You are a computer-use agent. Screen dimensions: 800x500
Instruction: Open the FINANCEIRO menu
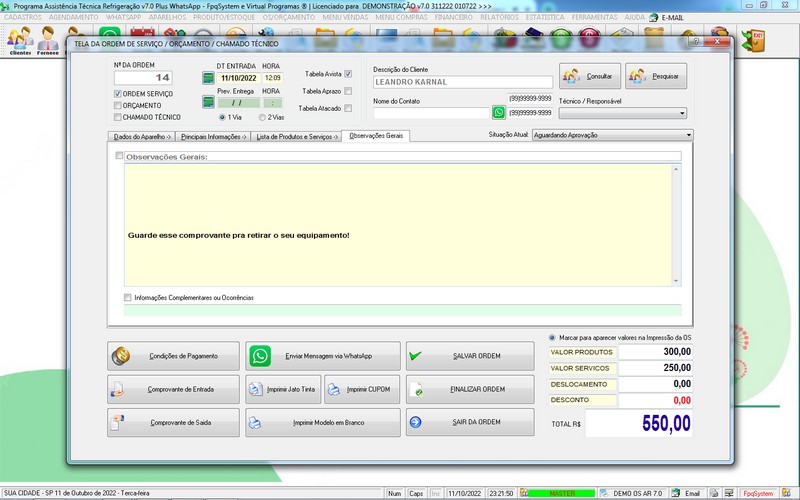click(454, 17)
